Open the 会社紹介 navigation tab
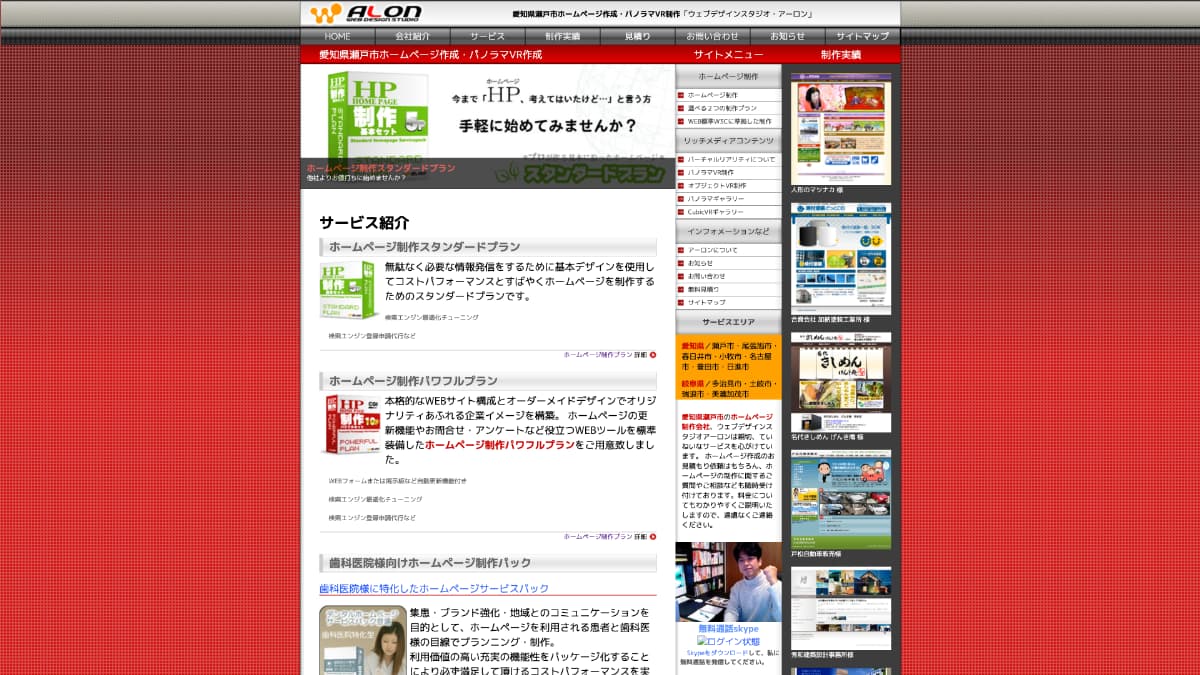Viewport: 1200px width, 675px height. tap(413, 36)
